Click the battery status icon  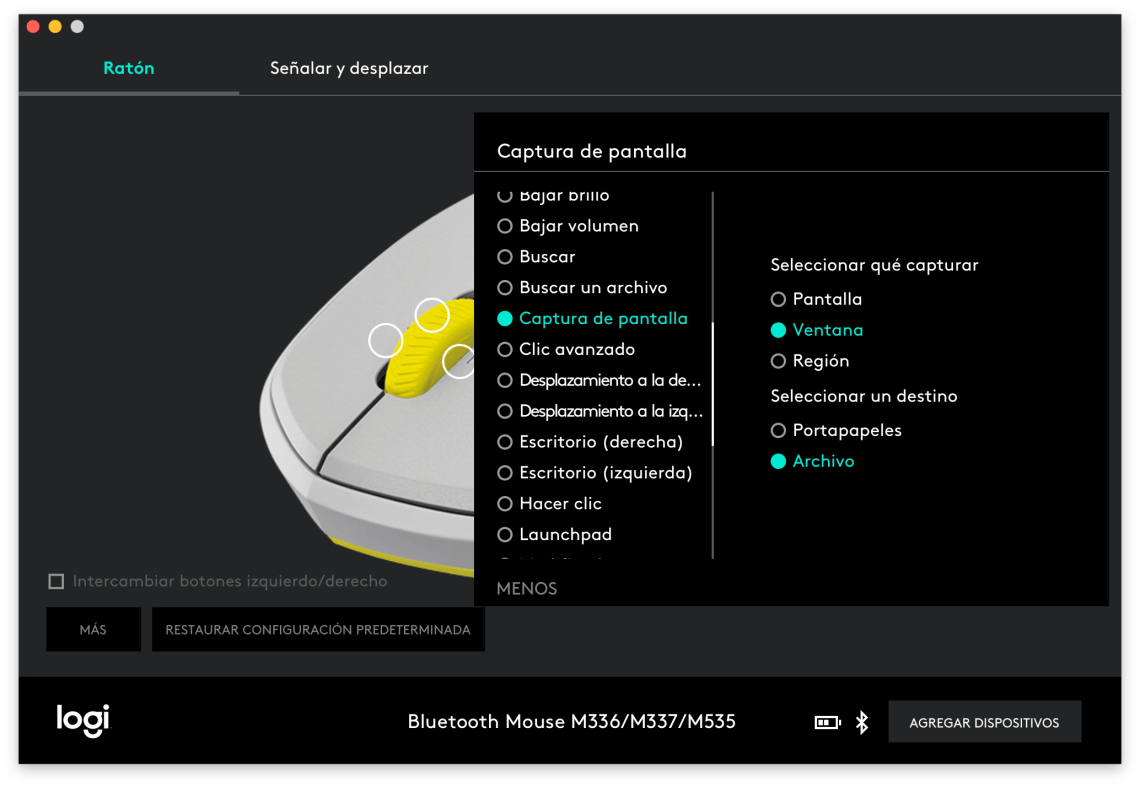(x=826, y=721)
